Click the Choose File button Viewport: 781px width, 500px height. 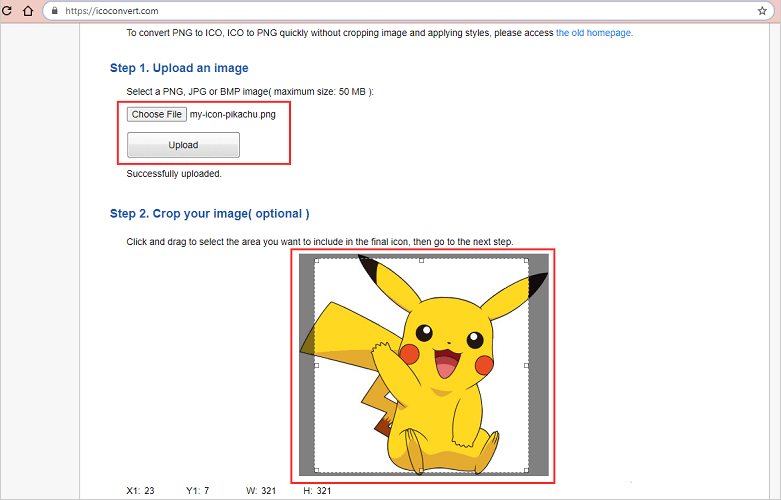click(156, 114)
